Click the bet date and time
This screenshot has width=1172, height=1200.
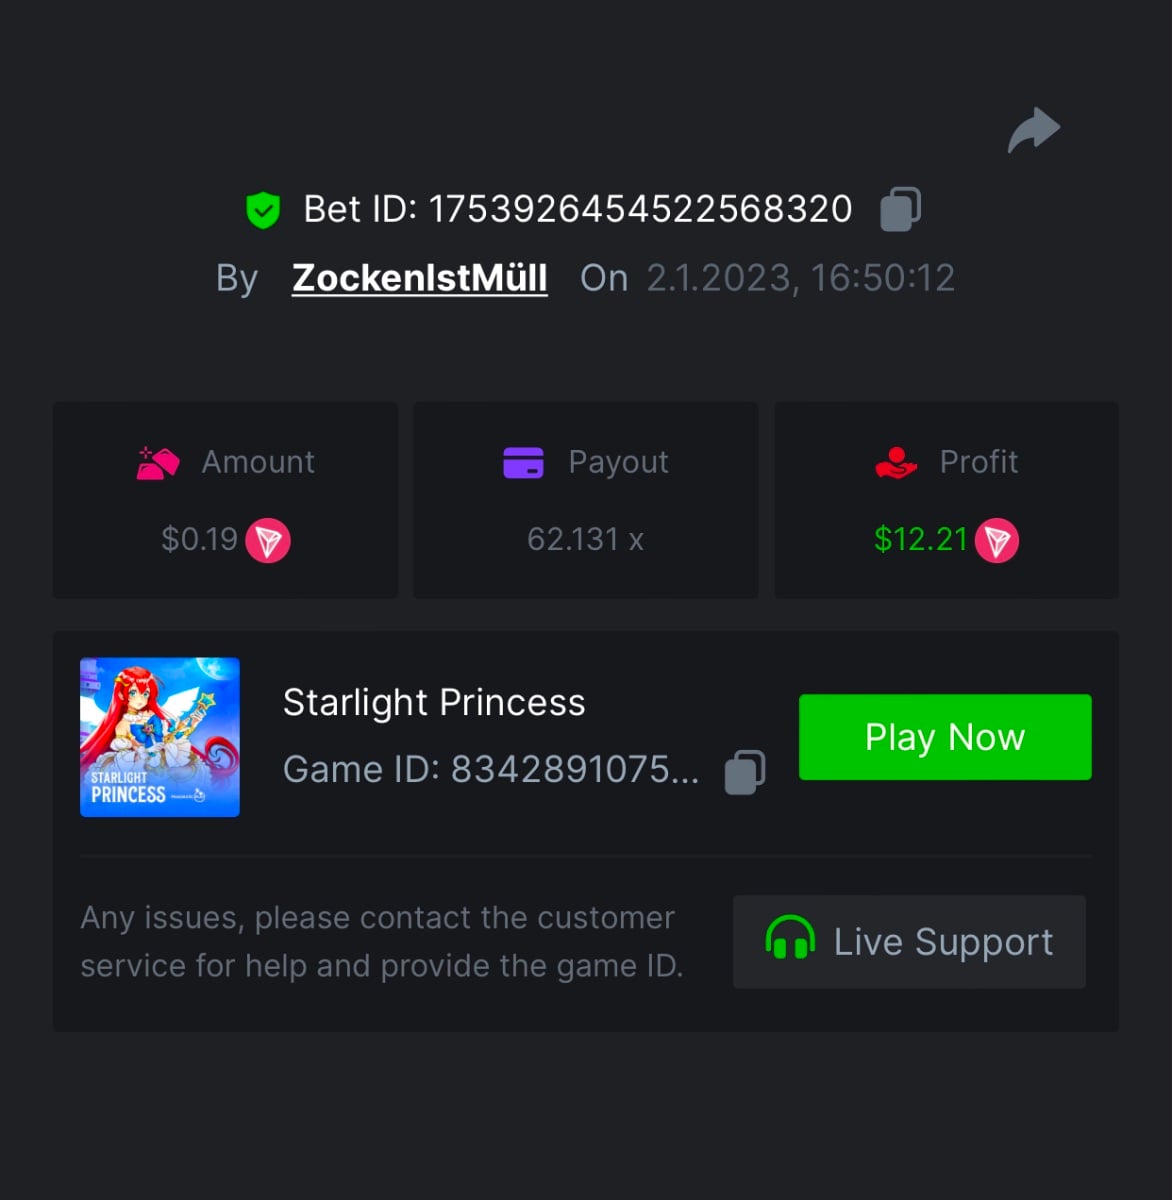point(800,278)
